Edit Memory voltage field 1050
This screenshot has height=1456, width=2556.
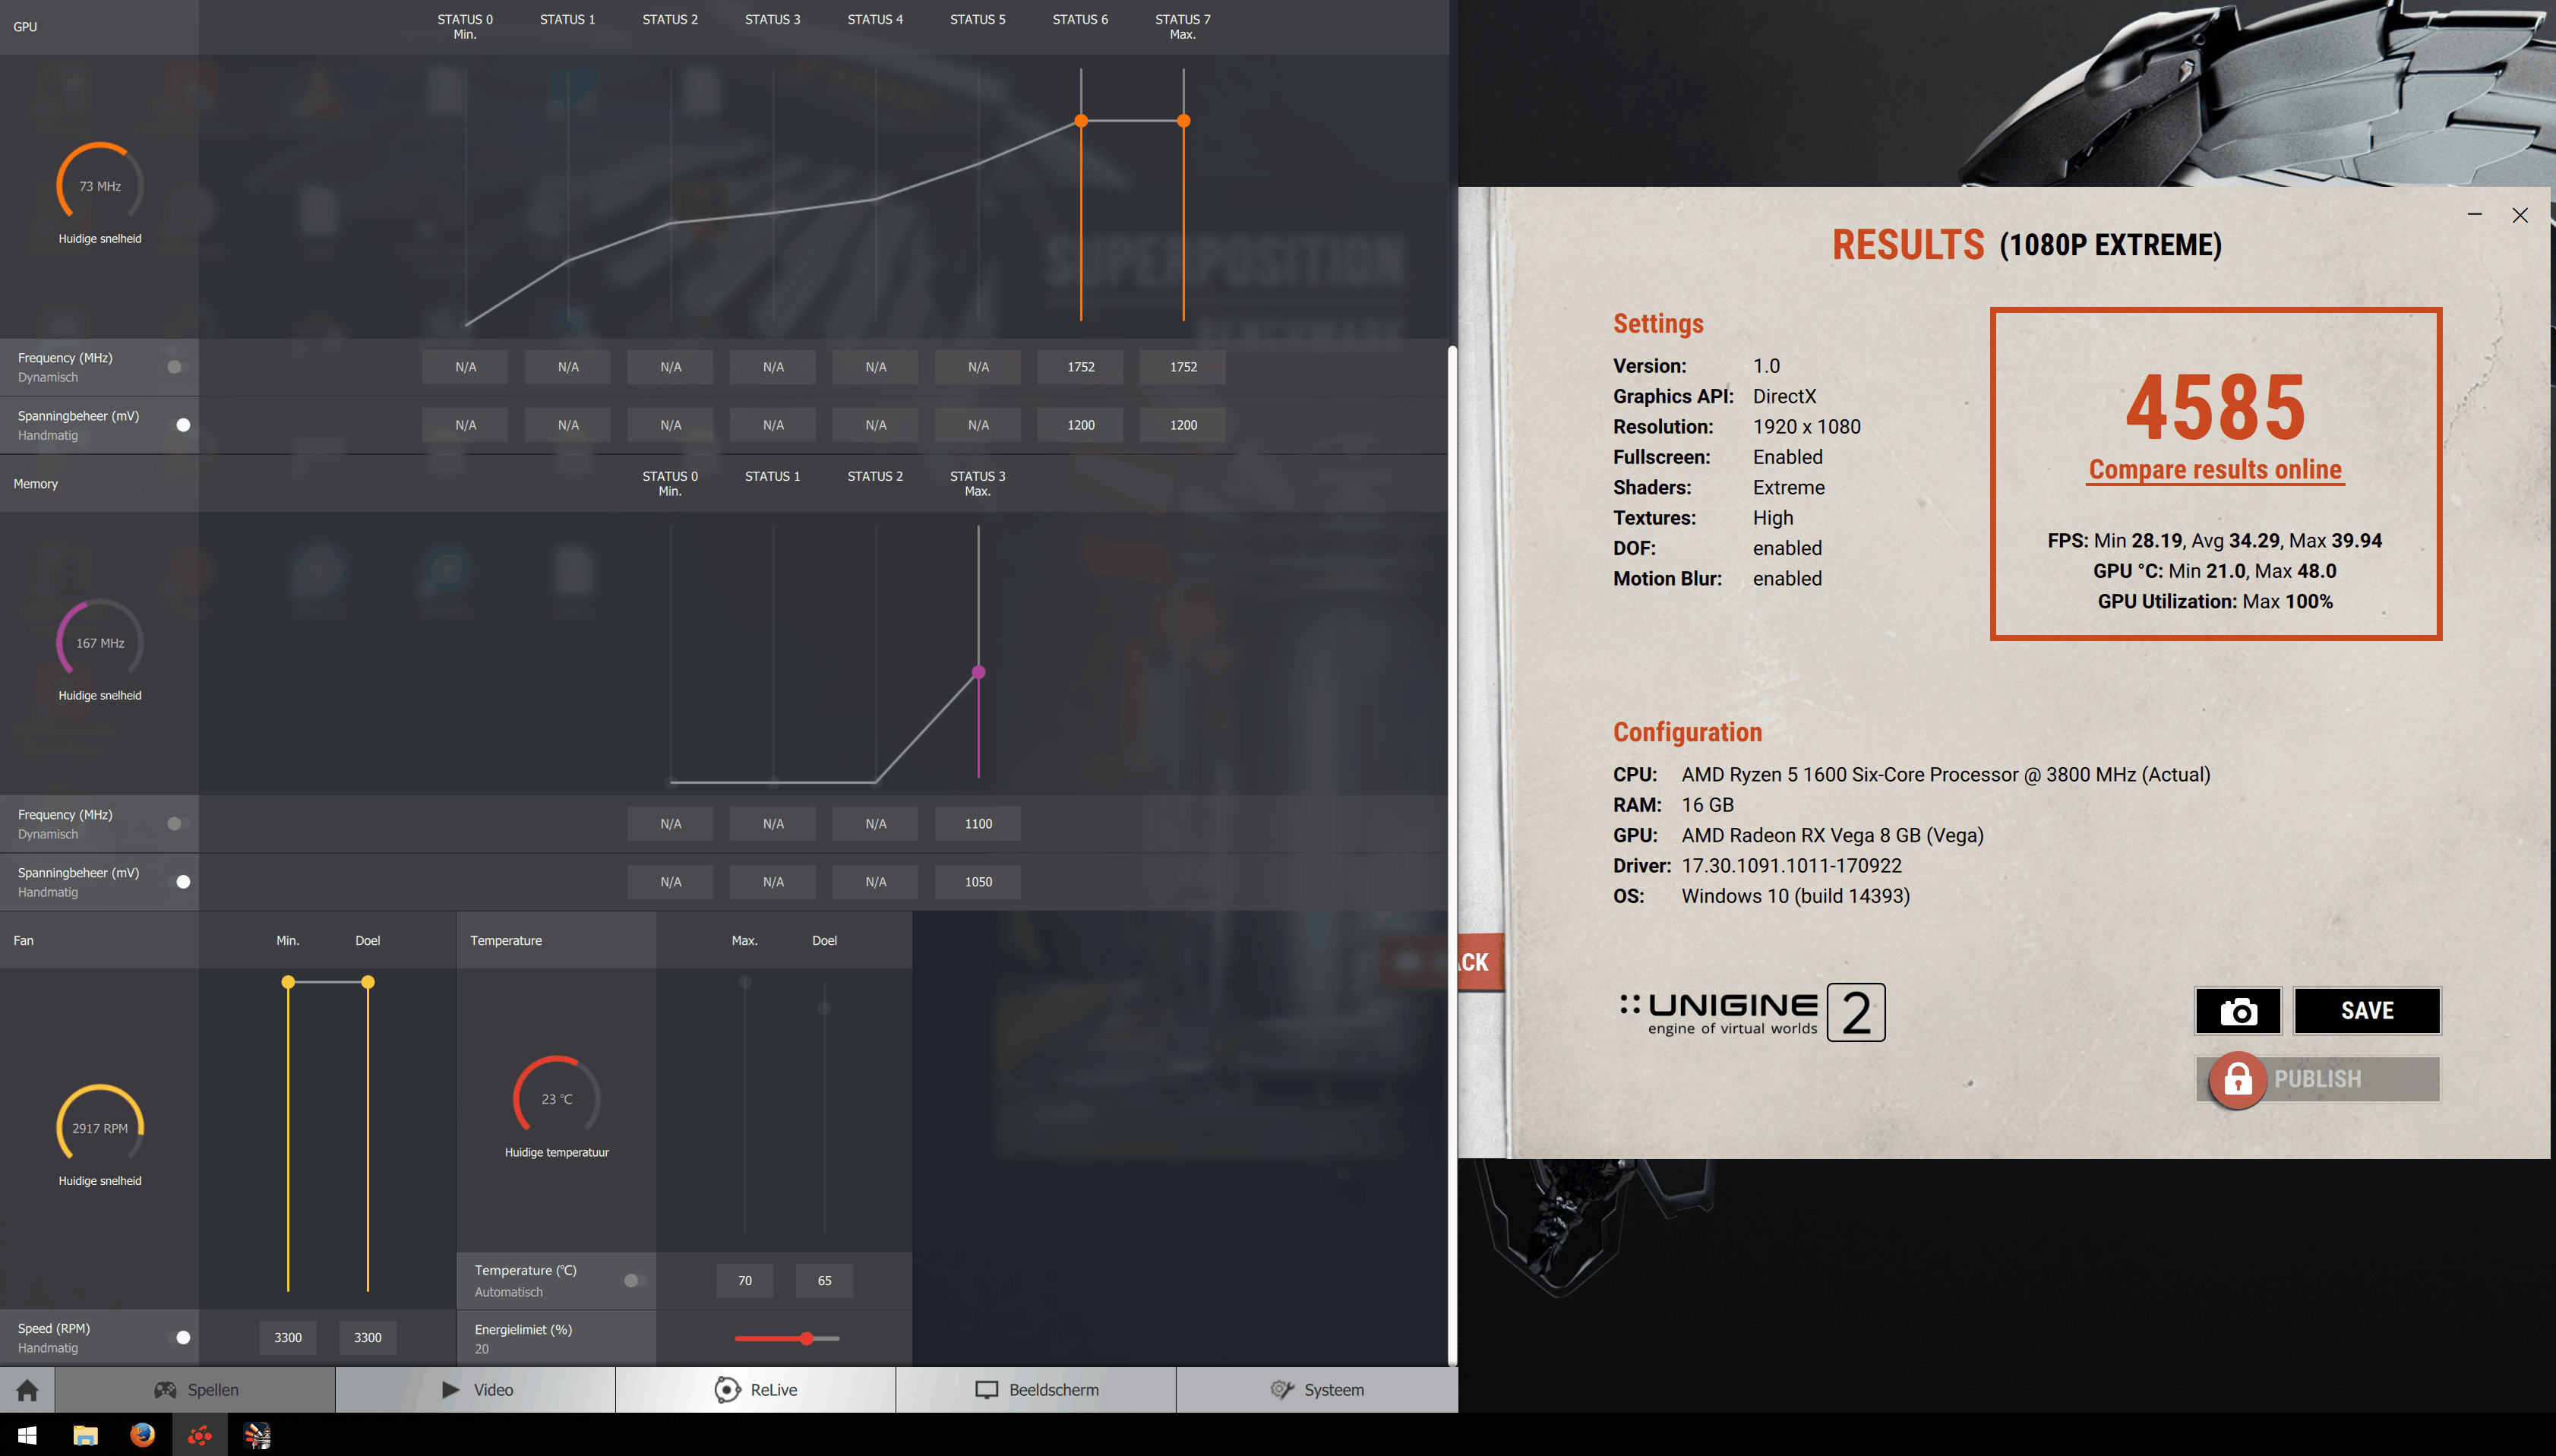point(979,882)
